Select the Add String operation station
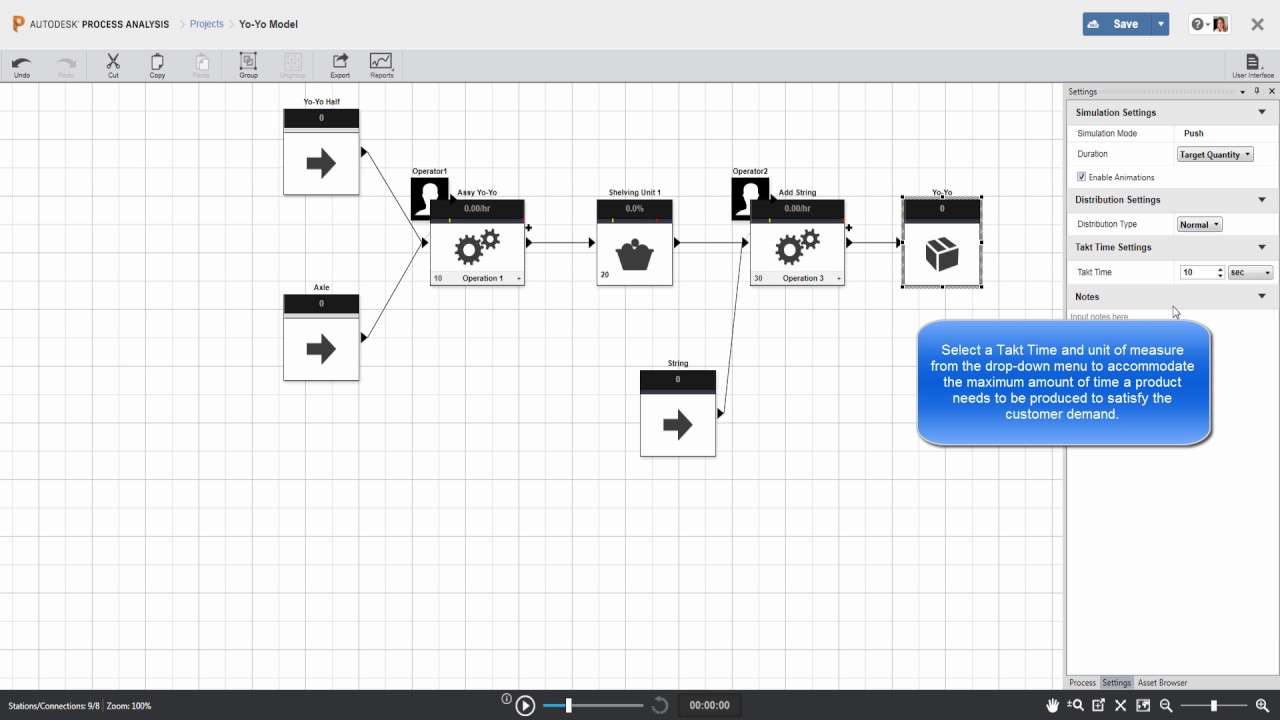Screen dimensions: 1280x720 click(797, 243)
